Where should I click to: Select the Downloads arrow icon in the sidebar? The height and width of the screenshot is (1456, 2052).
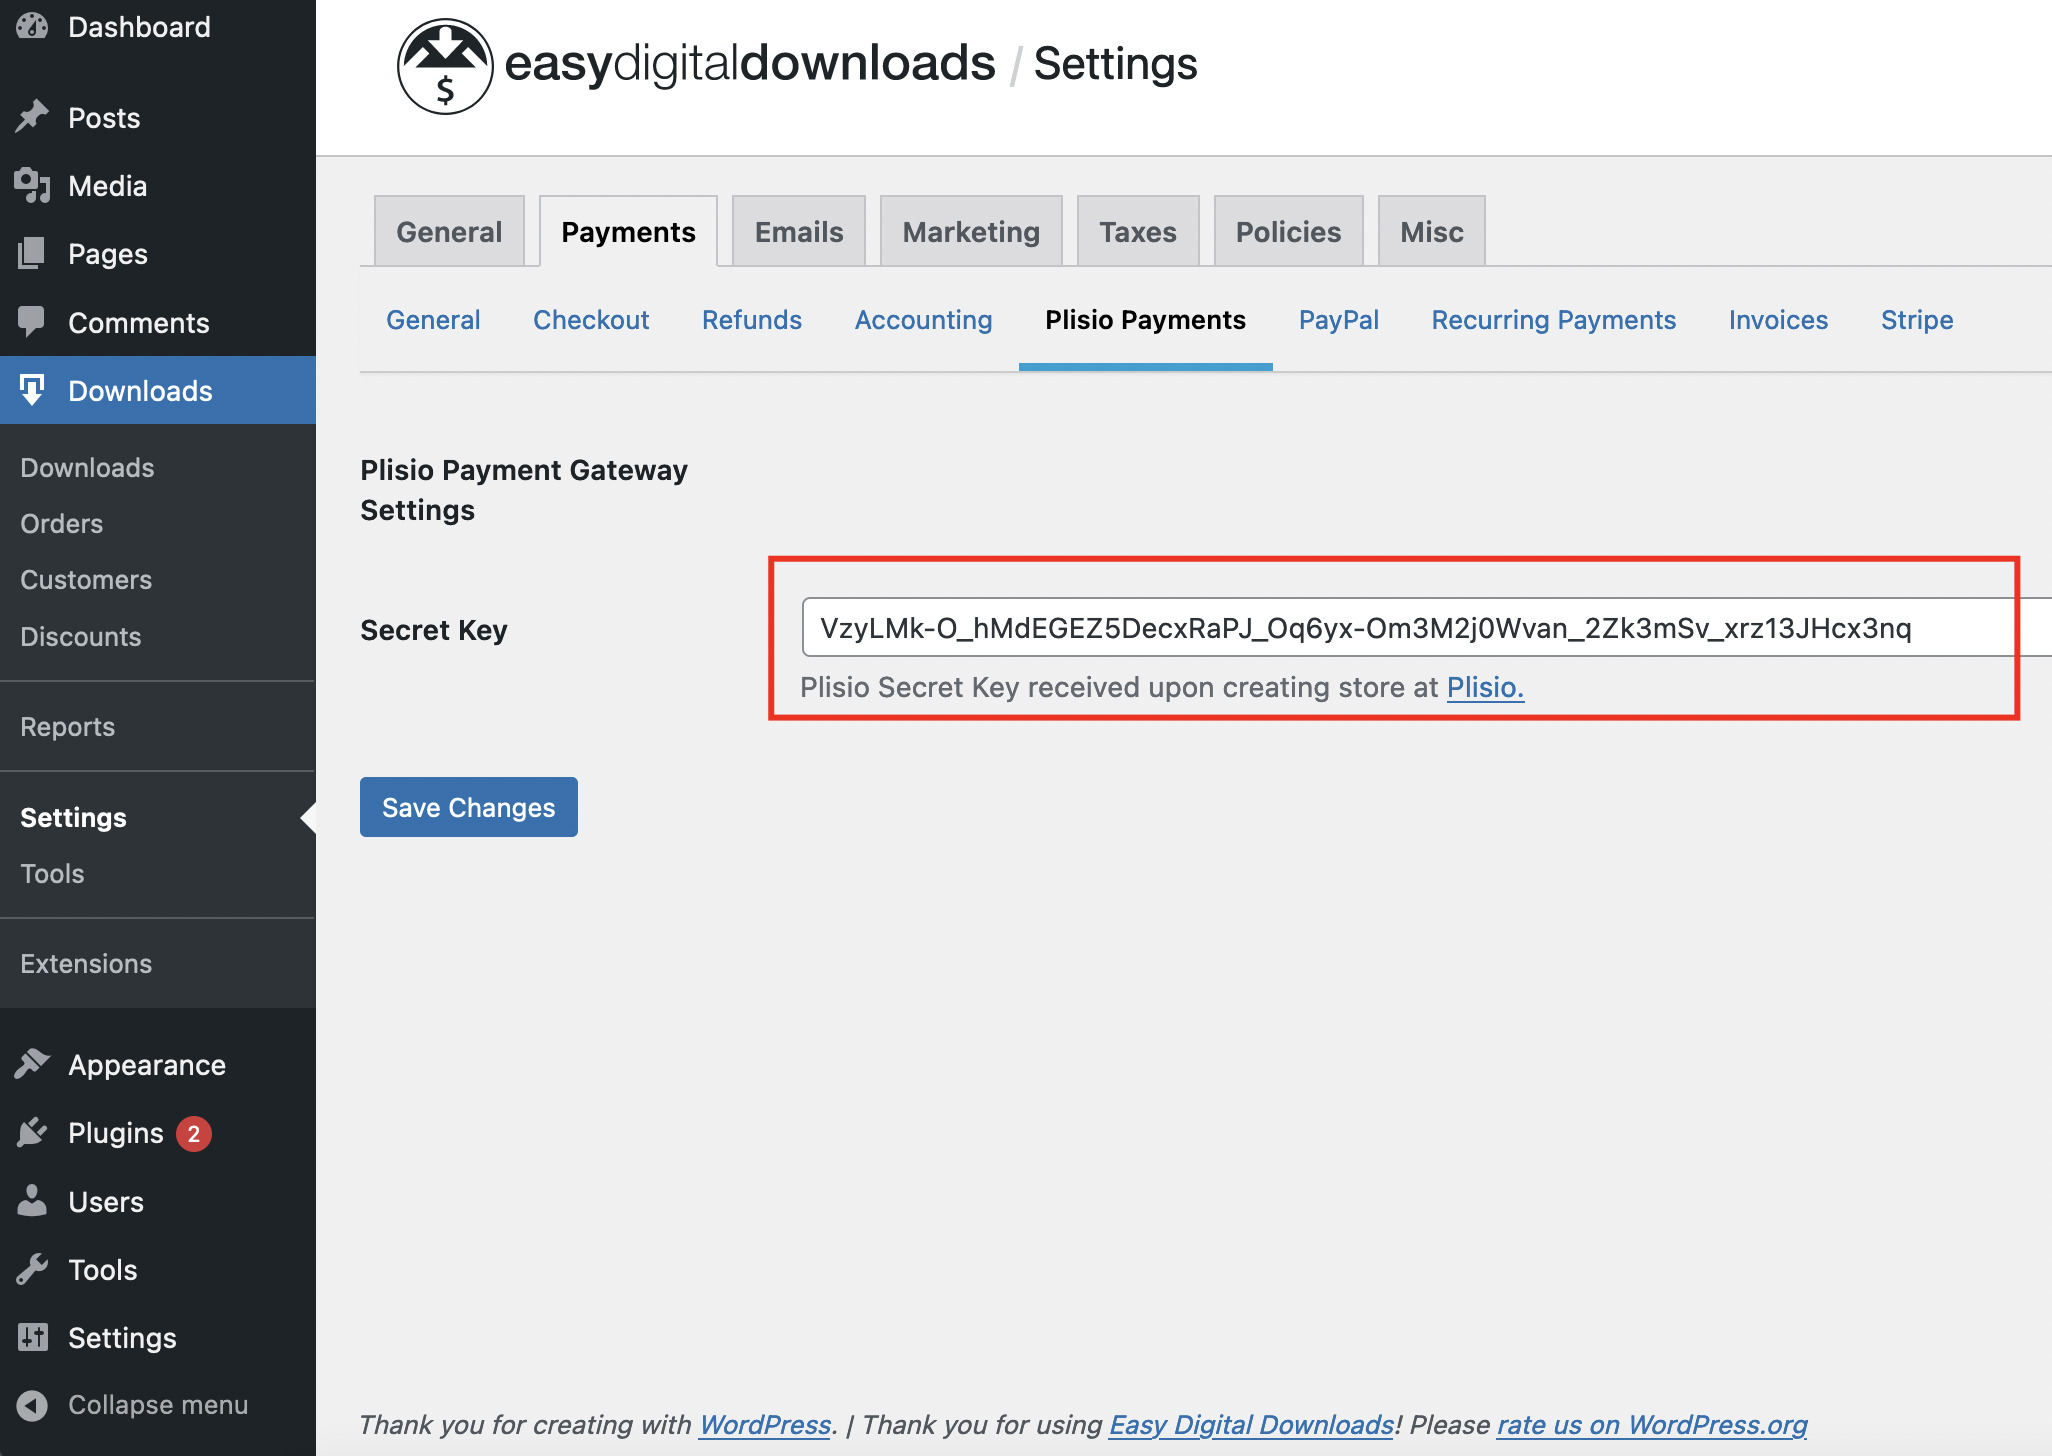(33, 390)
